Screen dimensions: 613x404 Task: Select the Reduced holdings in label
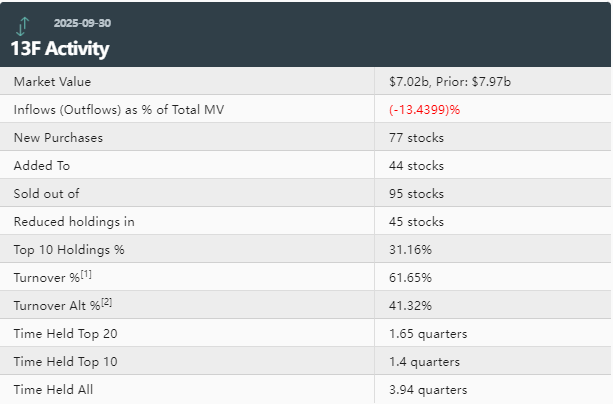pos(74,221)
